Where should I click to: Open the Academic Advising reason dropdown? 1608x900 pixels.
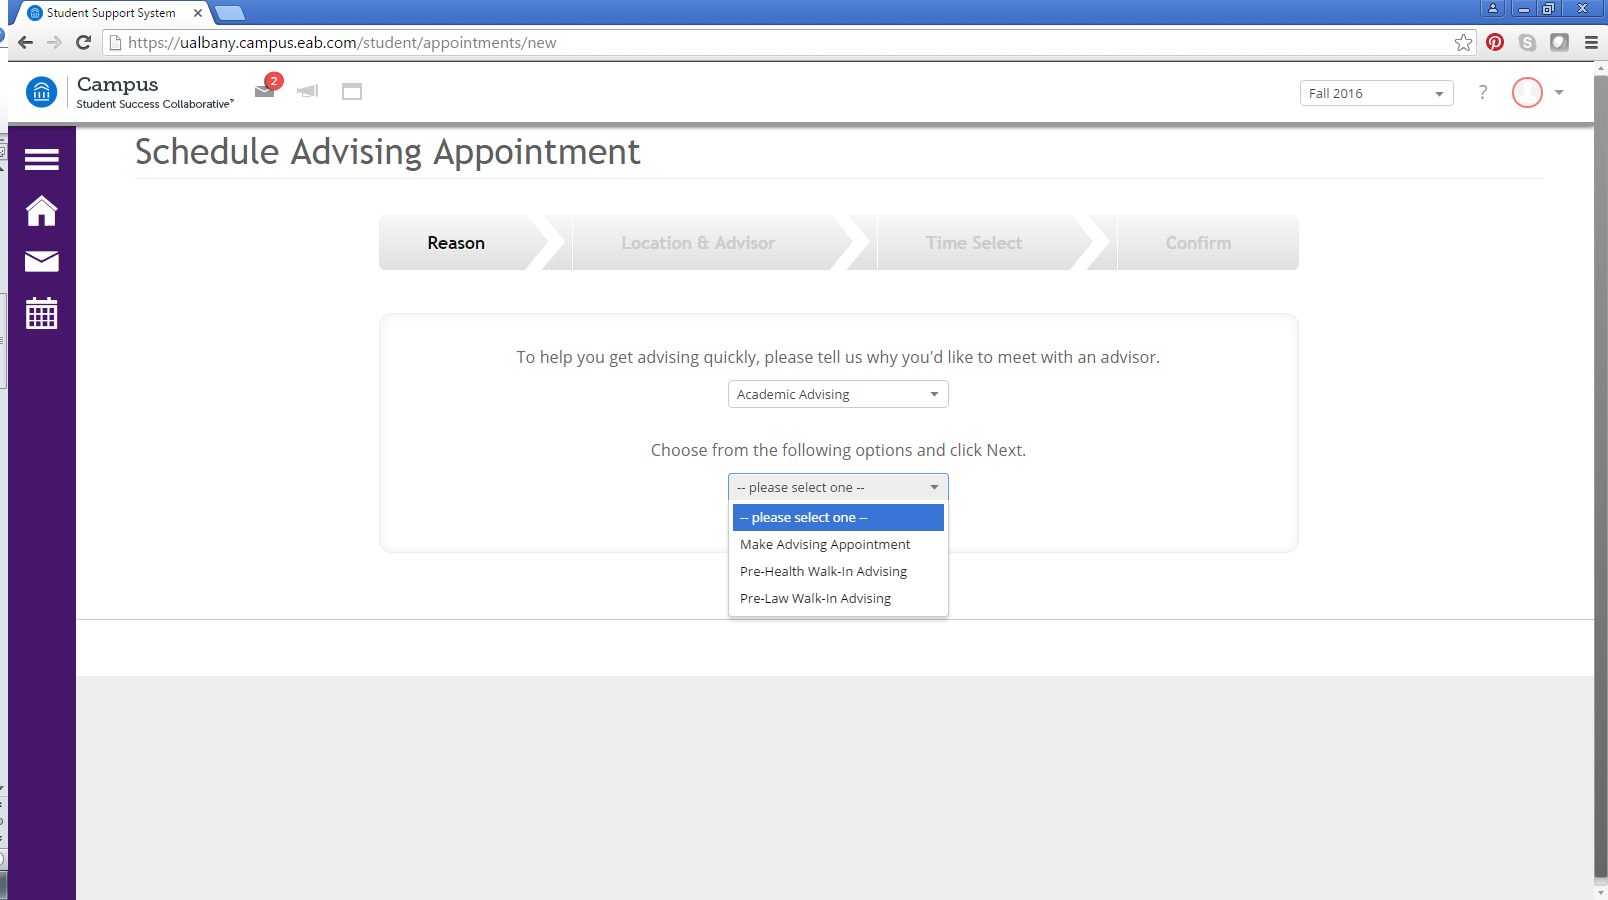[x=837, y=394]
